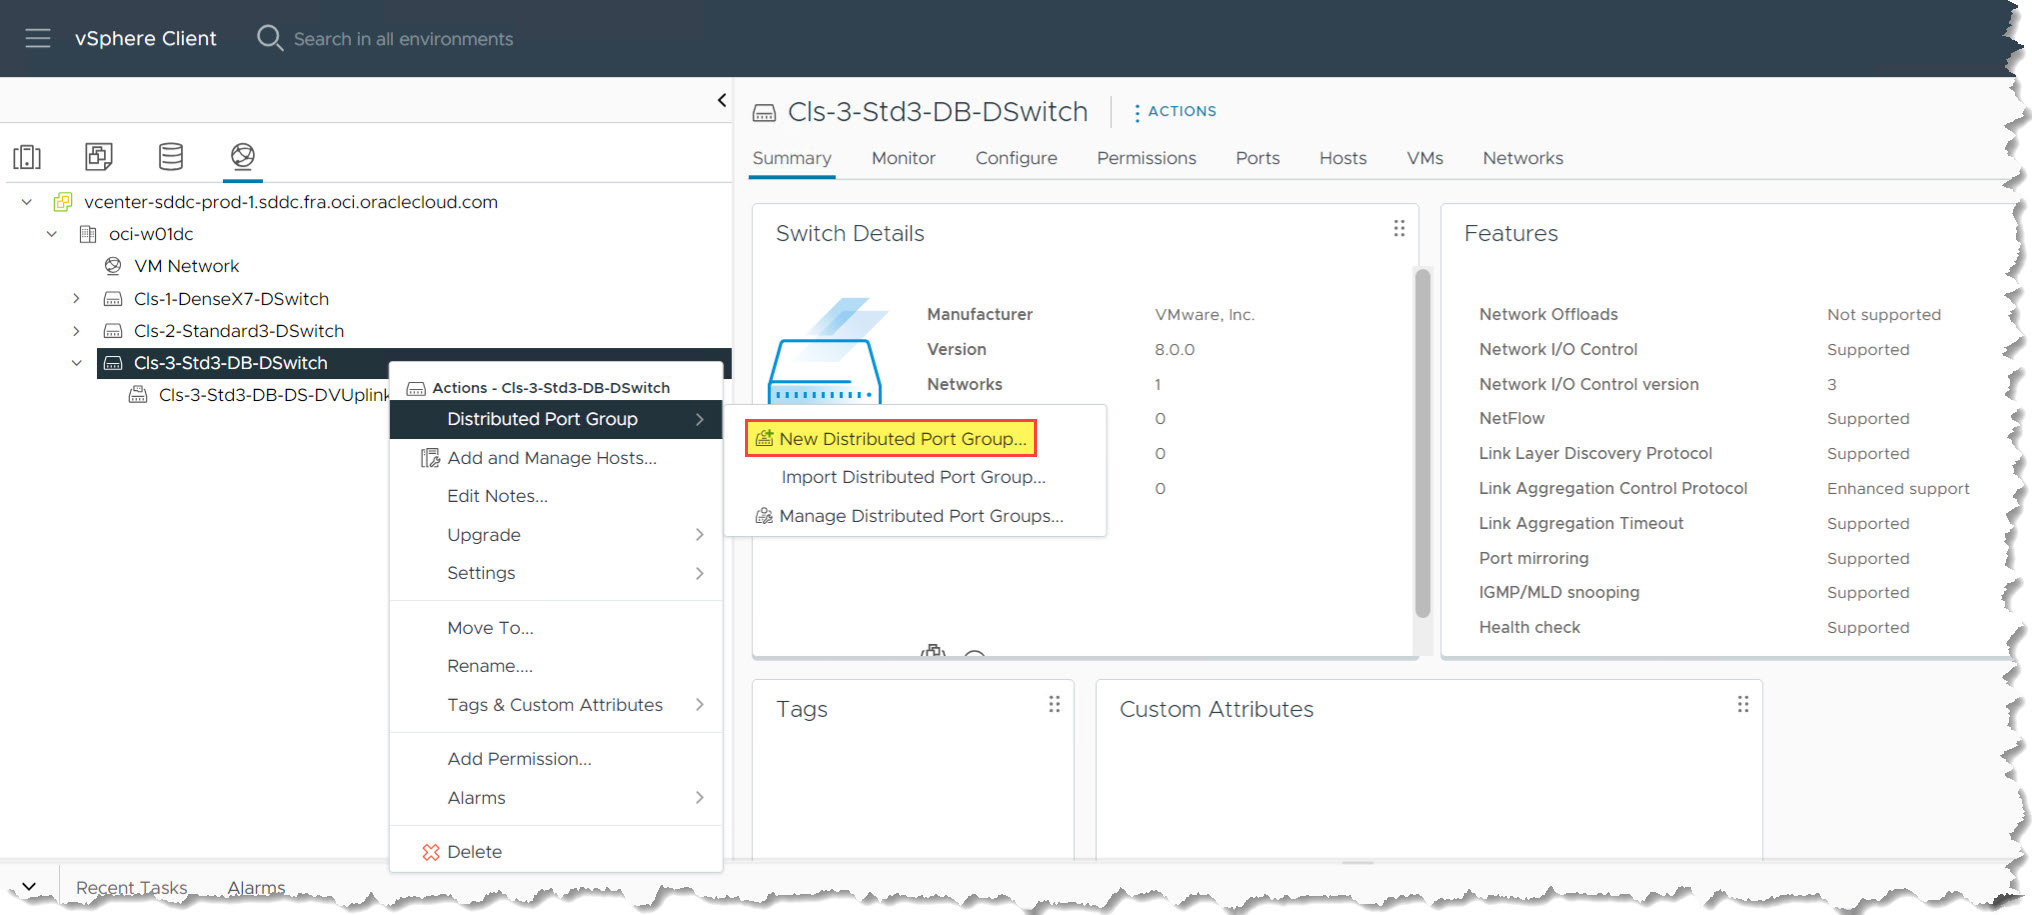Select Add Permission... menu option
2032x915 pixels.
tap(519, 759)
